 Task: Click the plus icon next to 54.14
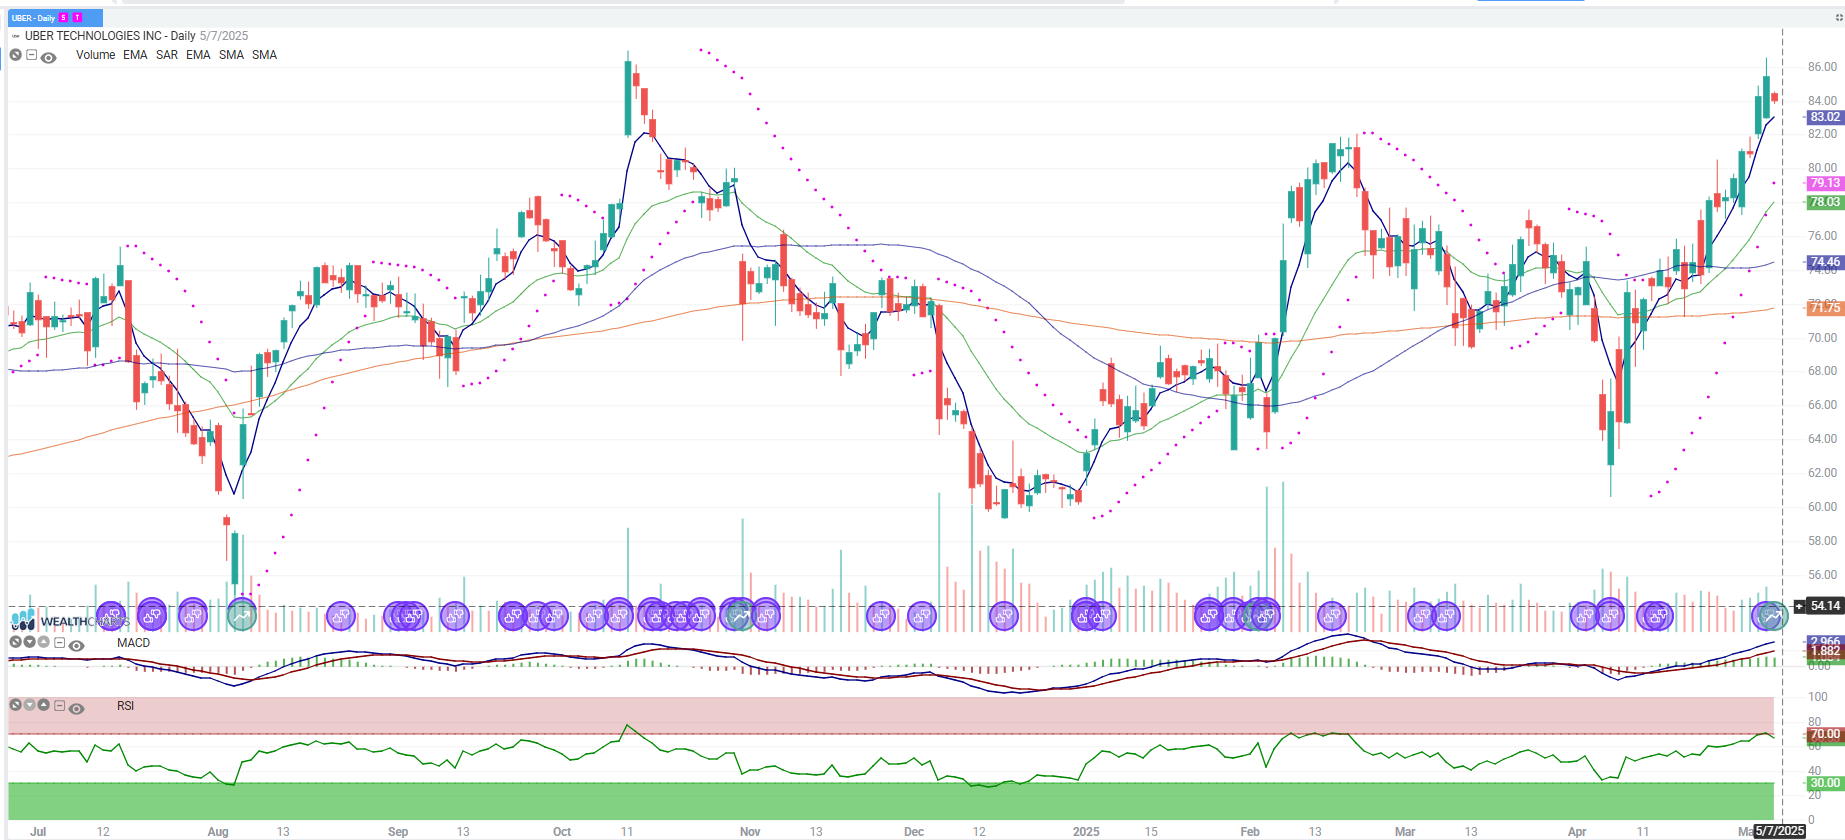[1799, 606]
